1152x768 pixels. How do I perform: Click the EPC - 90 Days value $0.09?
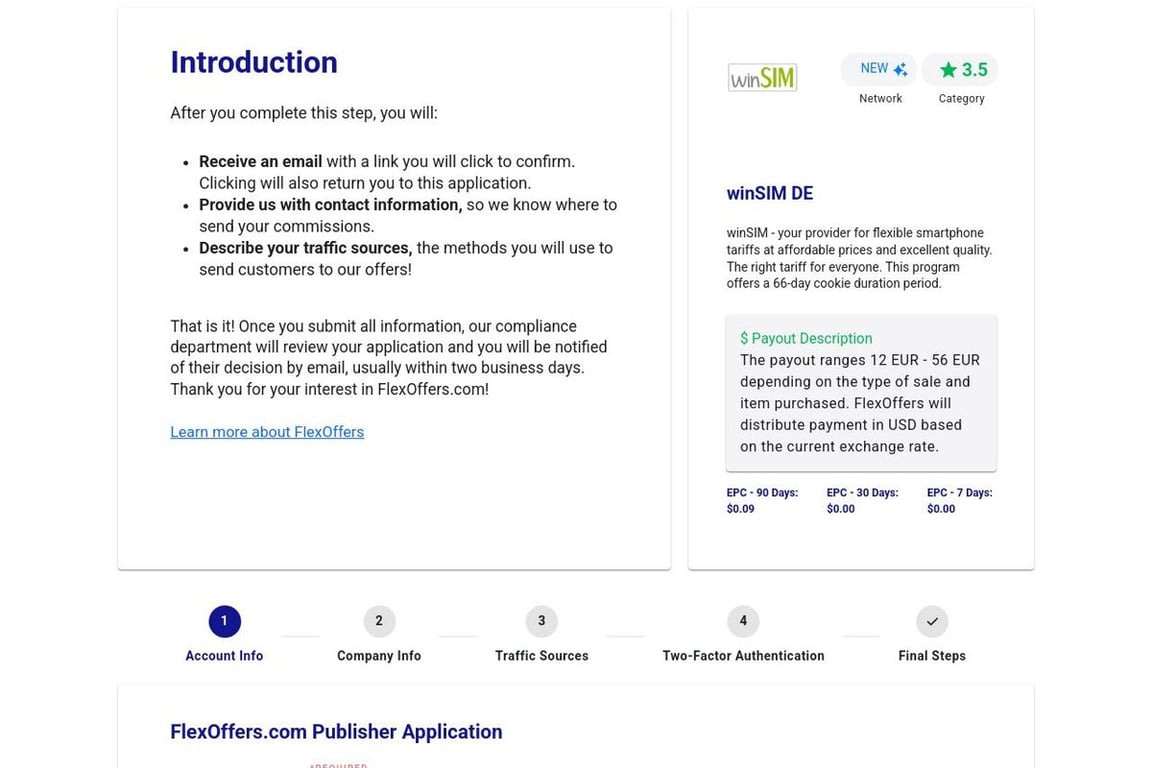(741, 509)
